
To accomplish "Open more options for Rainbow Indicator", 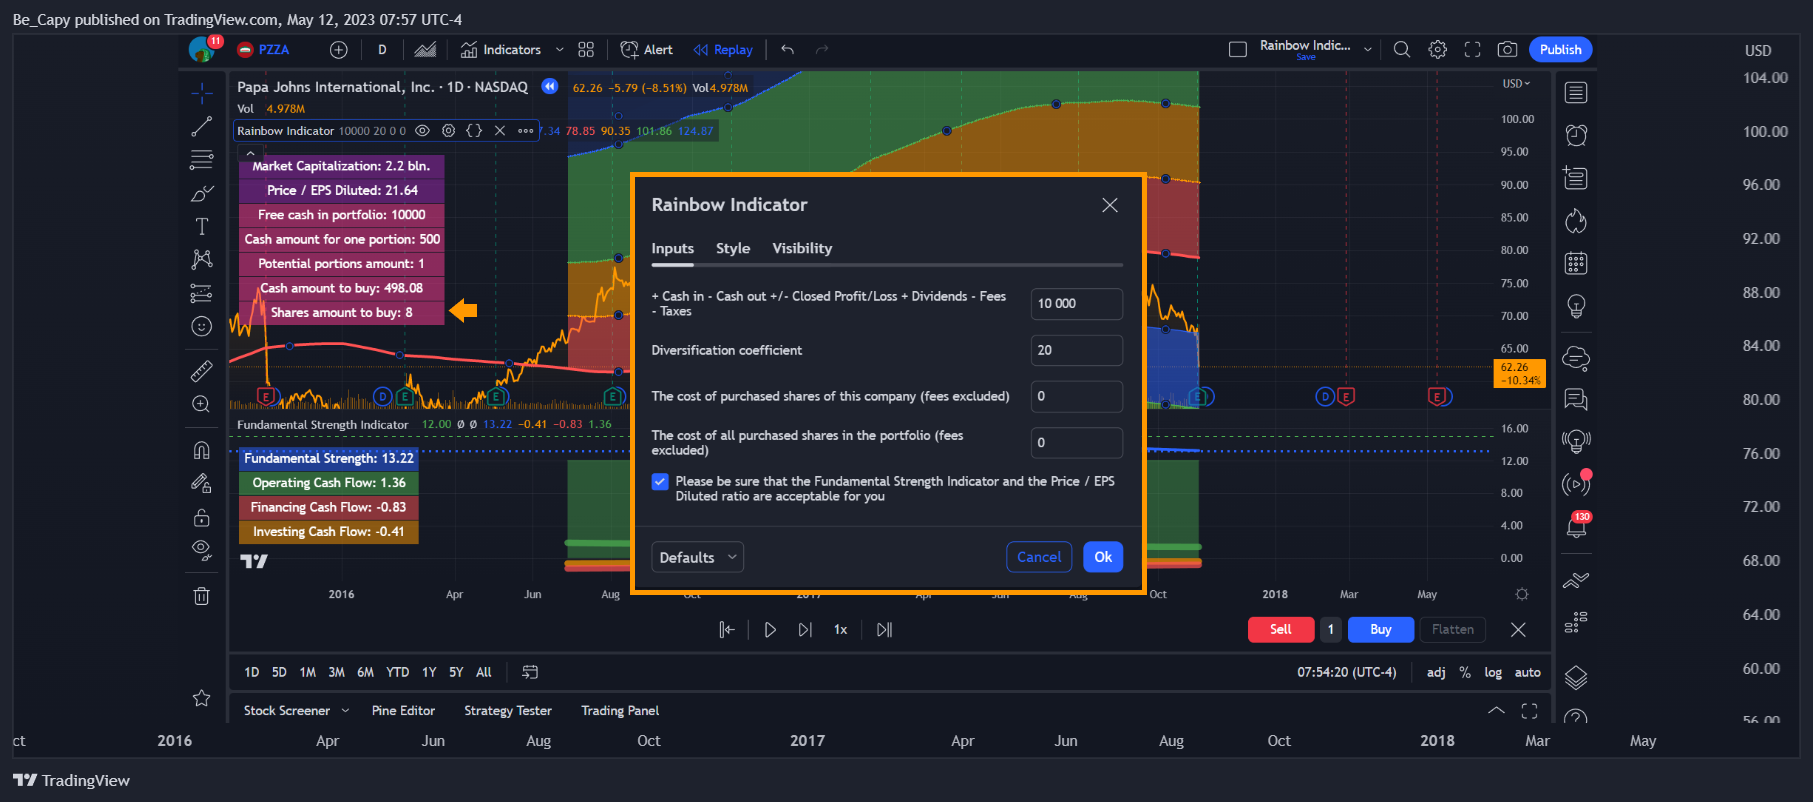I will click(x=526, y=131).
